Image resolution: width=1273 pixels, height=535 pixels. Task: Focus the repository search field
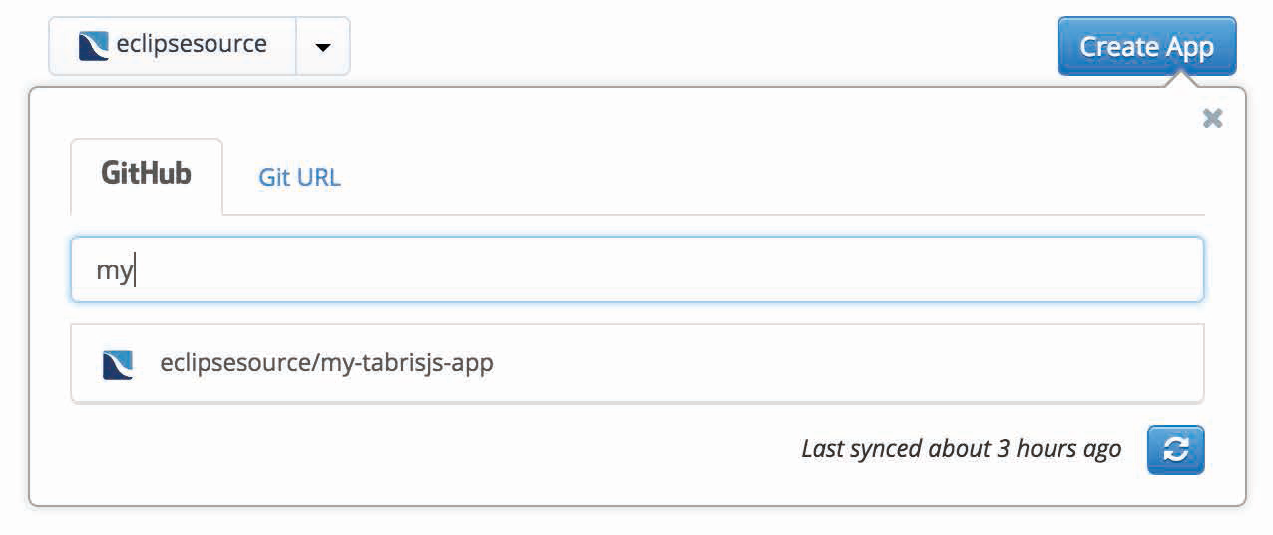click(x=636, y=270)
